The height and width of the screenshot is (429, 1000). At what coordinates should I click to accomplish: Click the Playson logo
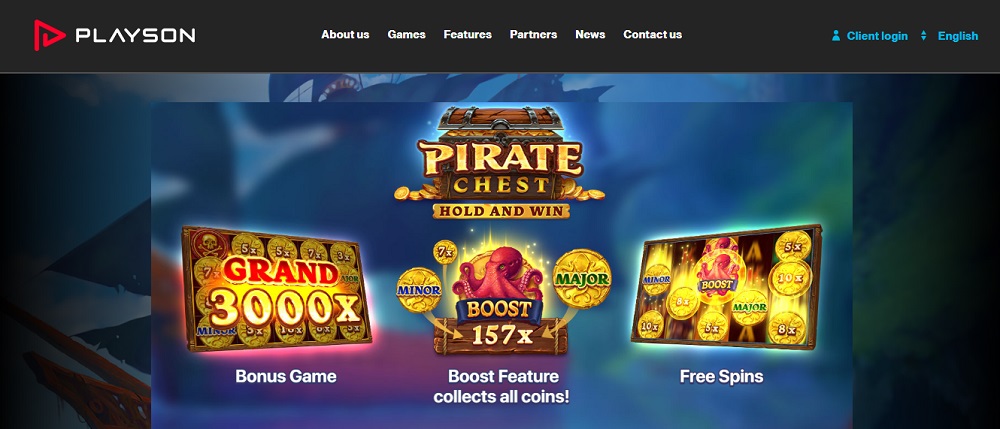tap(115, 35)
